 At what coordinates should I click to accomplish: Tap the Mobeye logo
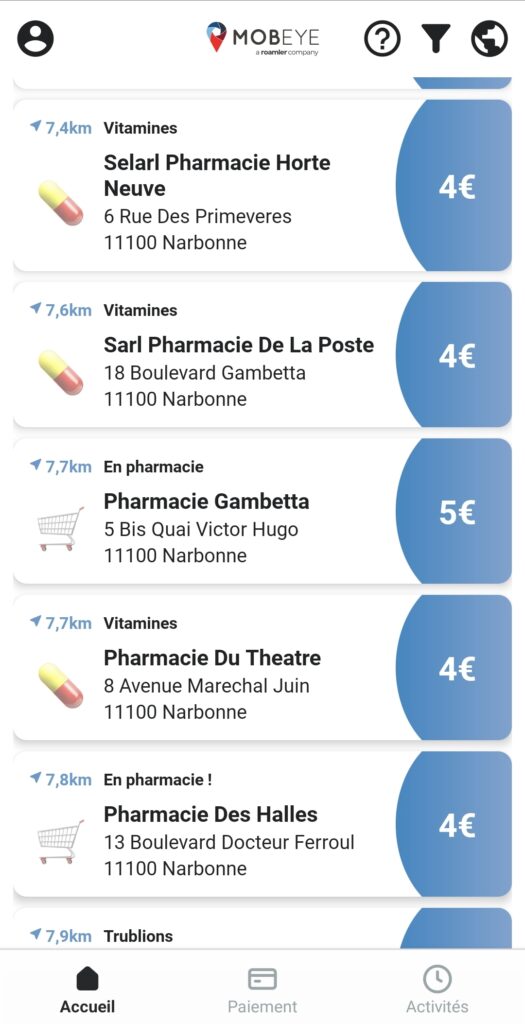(262, 39)
